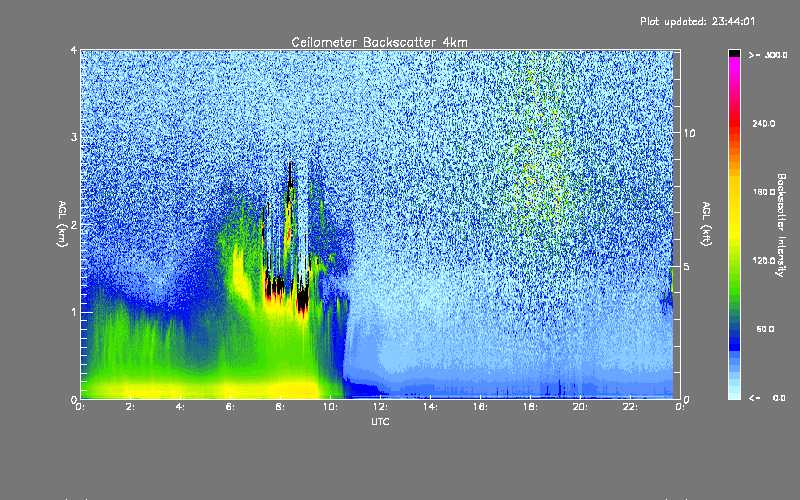Click the '12:' tick label on the time axis

pos(380,407)
